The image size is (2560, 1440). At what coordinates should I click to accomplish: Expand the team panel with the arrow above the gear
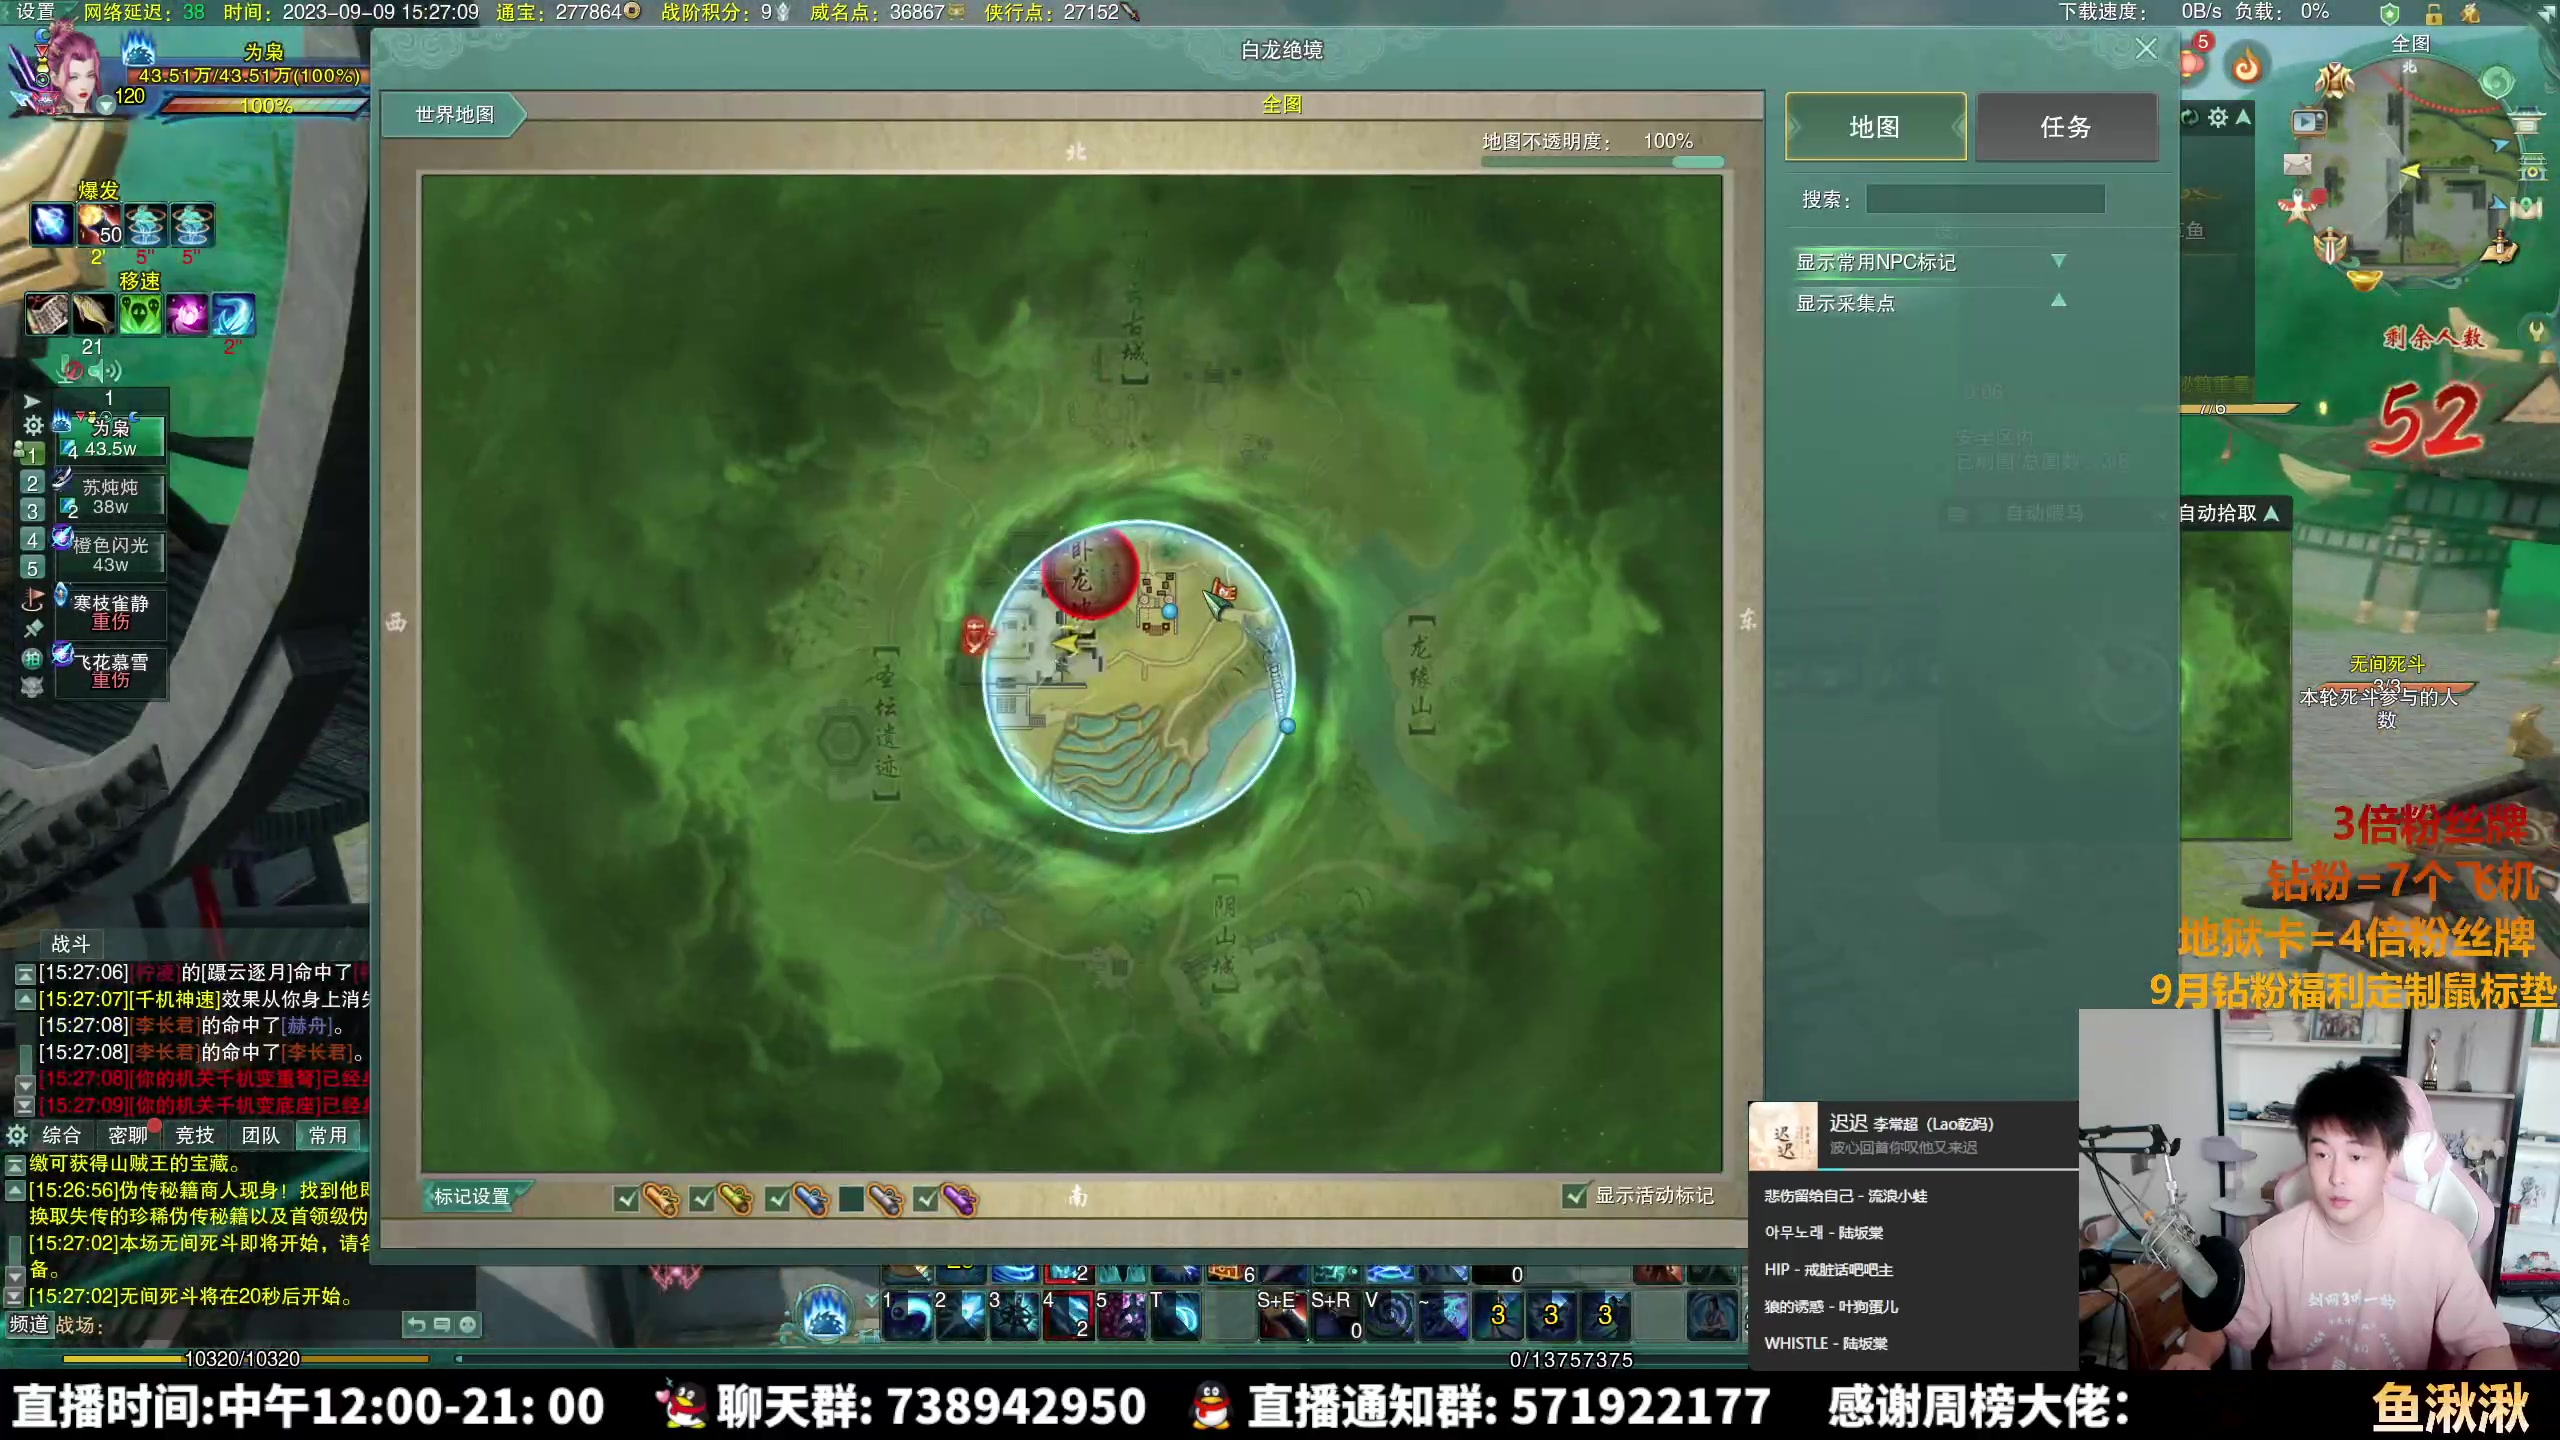pyautogui.click(x=32, y=401)
